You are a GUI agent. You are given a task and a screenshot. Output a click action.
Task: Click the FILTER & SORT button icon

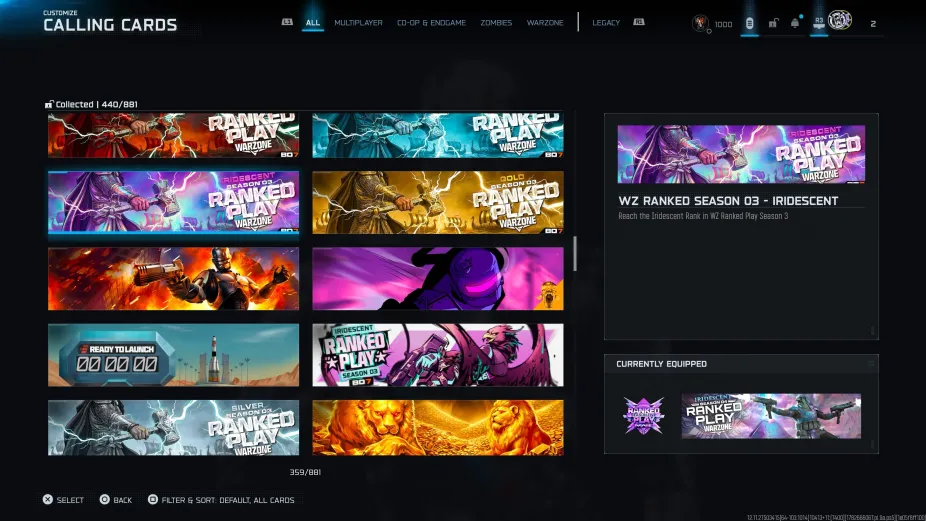(x=152, y=500)
